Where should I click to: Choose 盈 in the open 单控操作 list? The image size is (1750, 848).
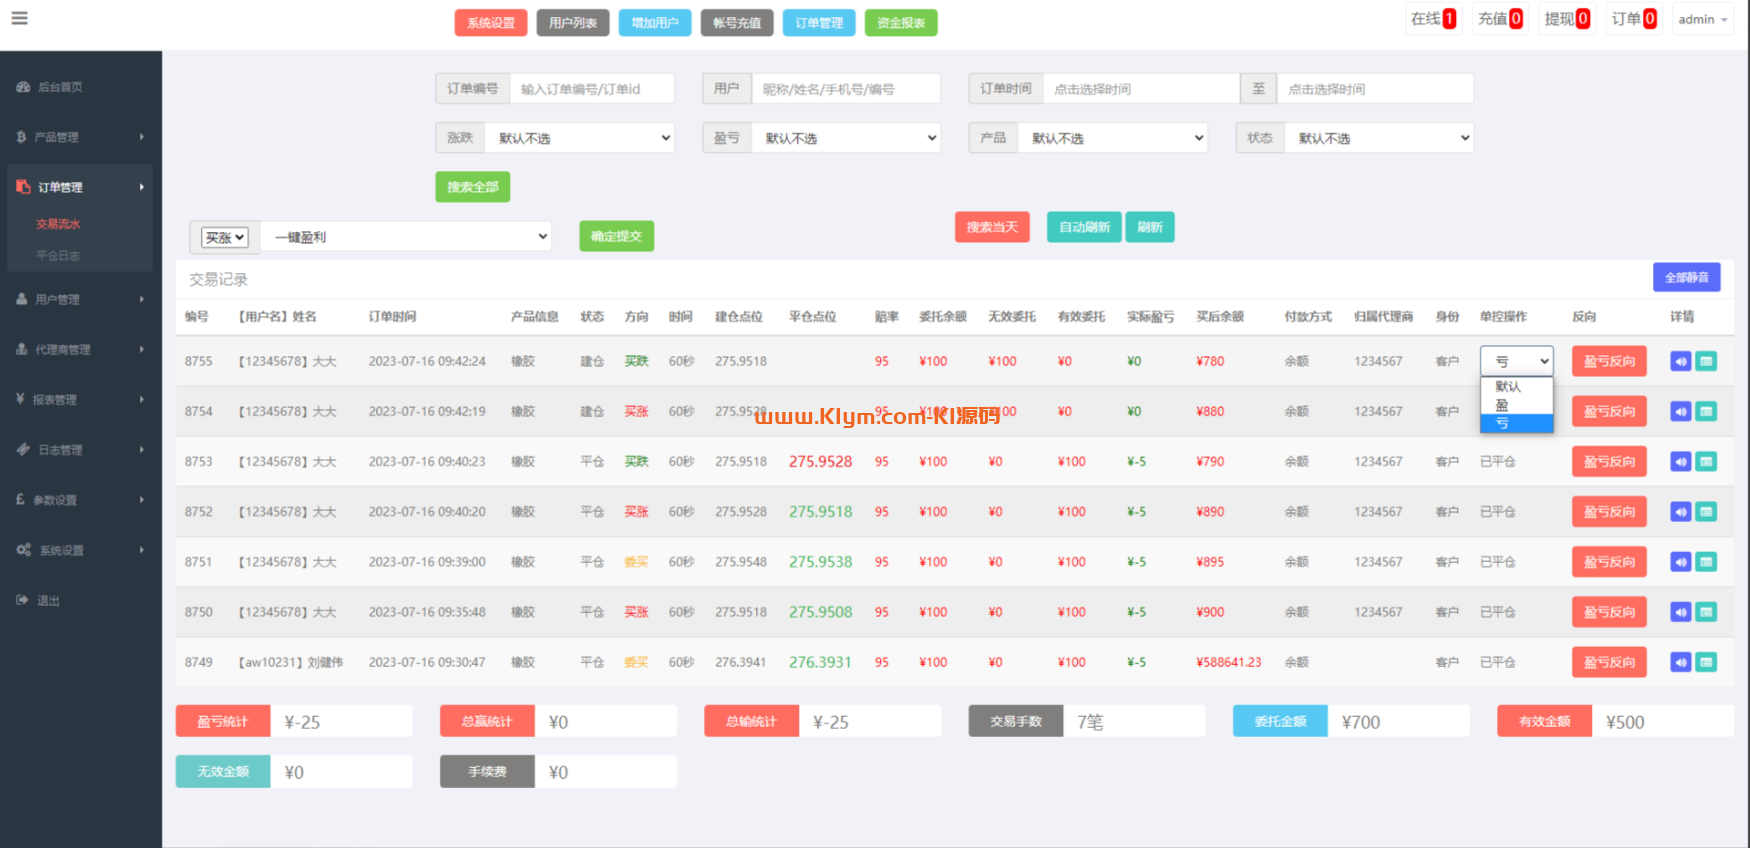1502,405
